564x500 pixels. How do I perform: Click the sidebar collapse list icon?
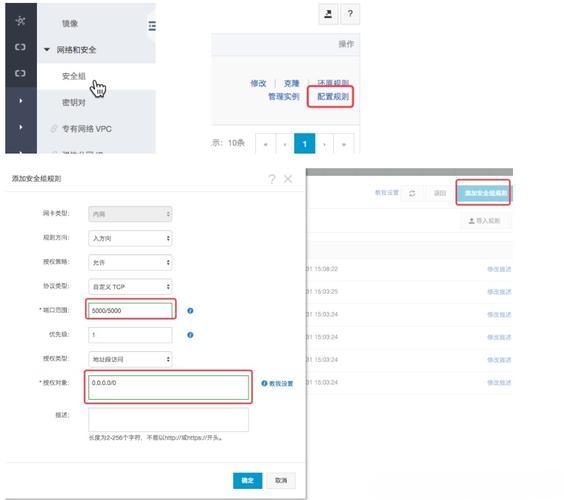(152, 26)
